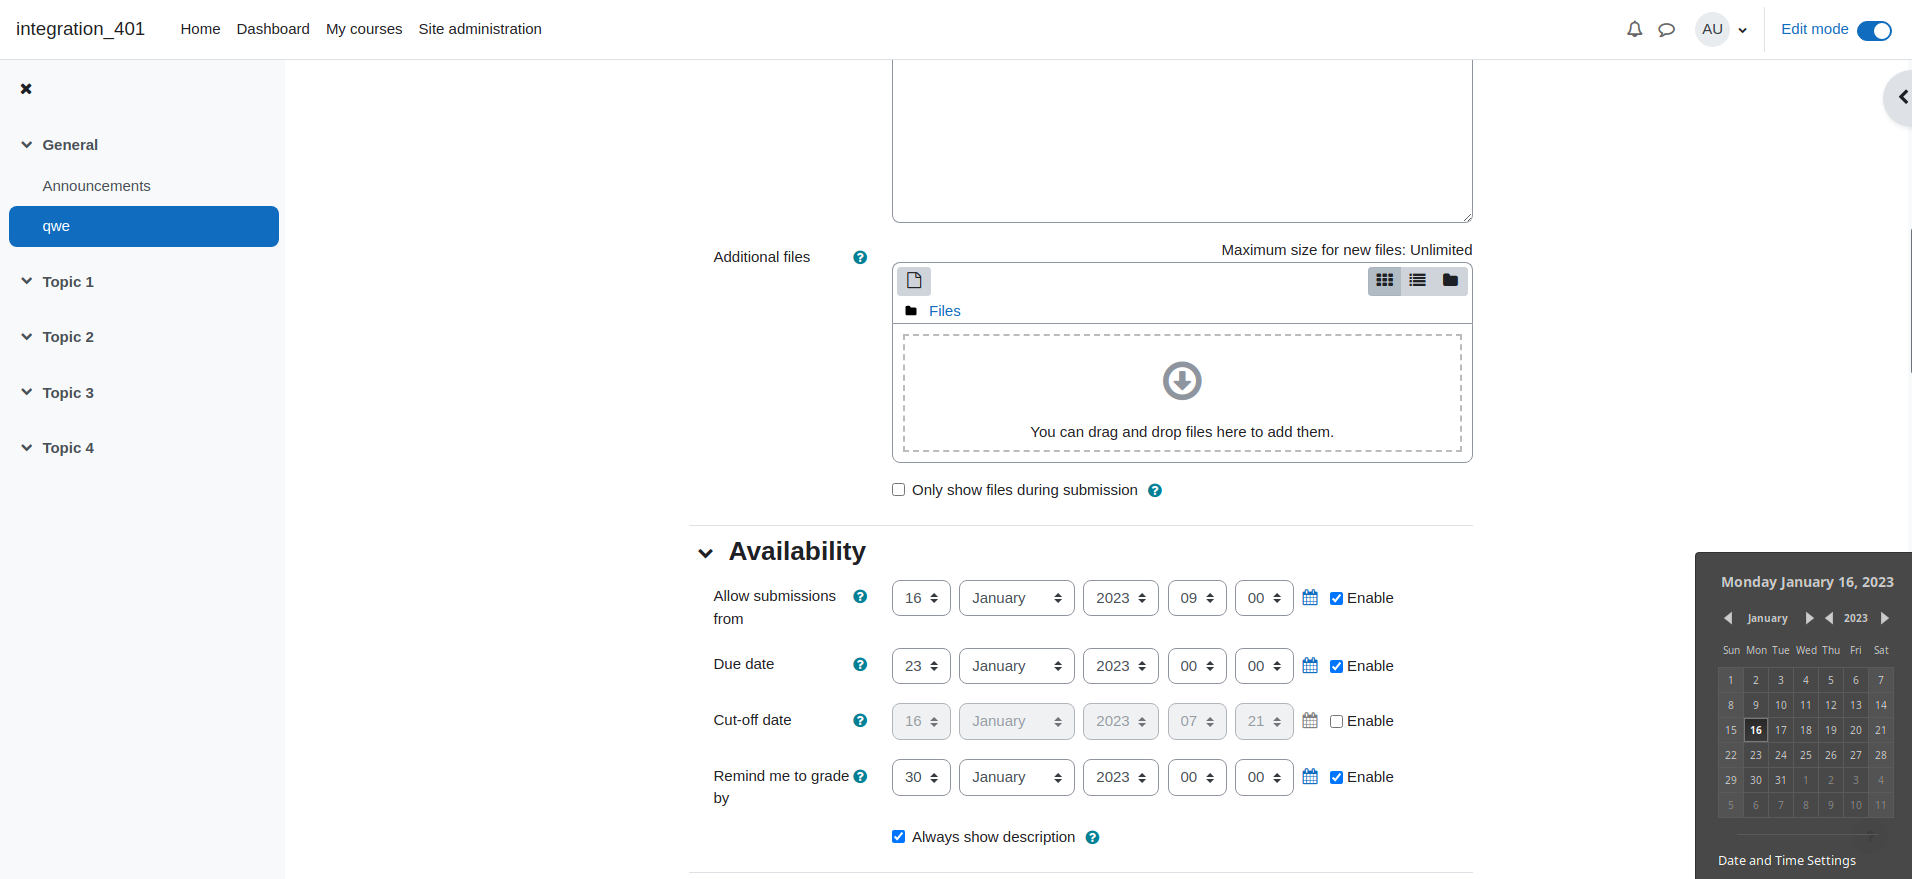Go to previous year in calendar popup
1912x879 pixels.
pyautogui.click(x=1829, y=618)
